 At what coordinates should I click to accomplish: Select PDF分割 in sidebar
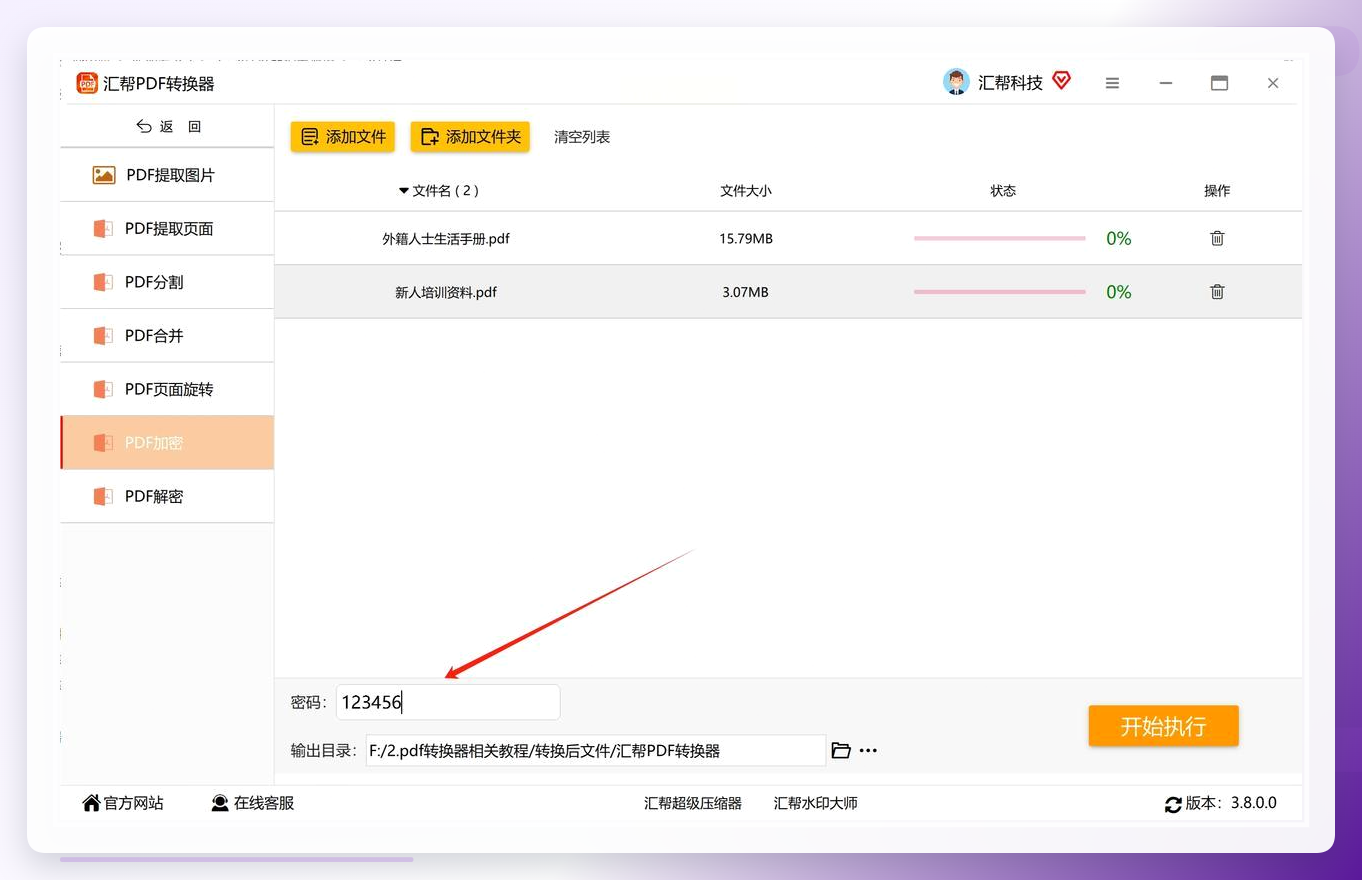pos(167,282)
